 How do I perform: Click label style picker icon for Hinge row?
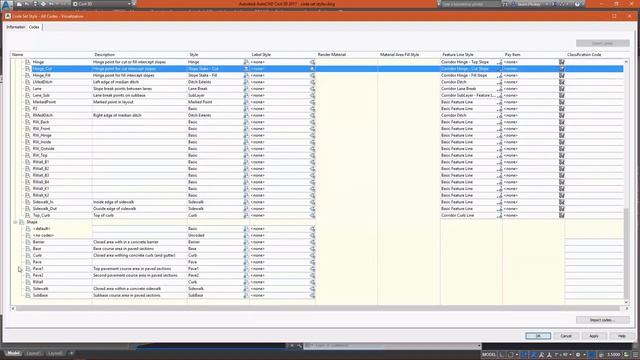(312, 62)
